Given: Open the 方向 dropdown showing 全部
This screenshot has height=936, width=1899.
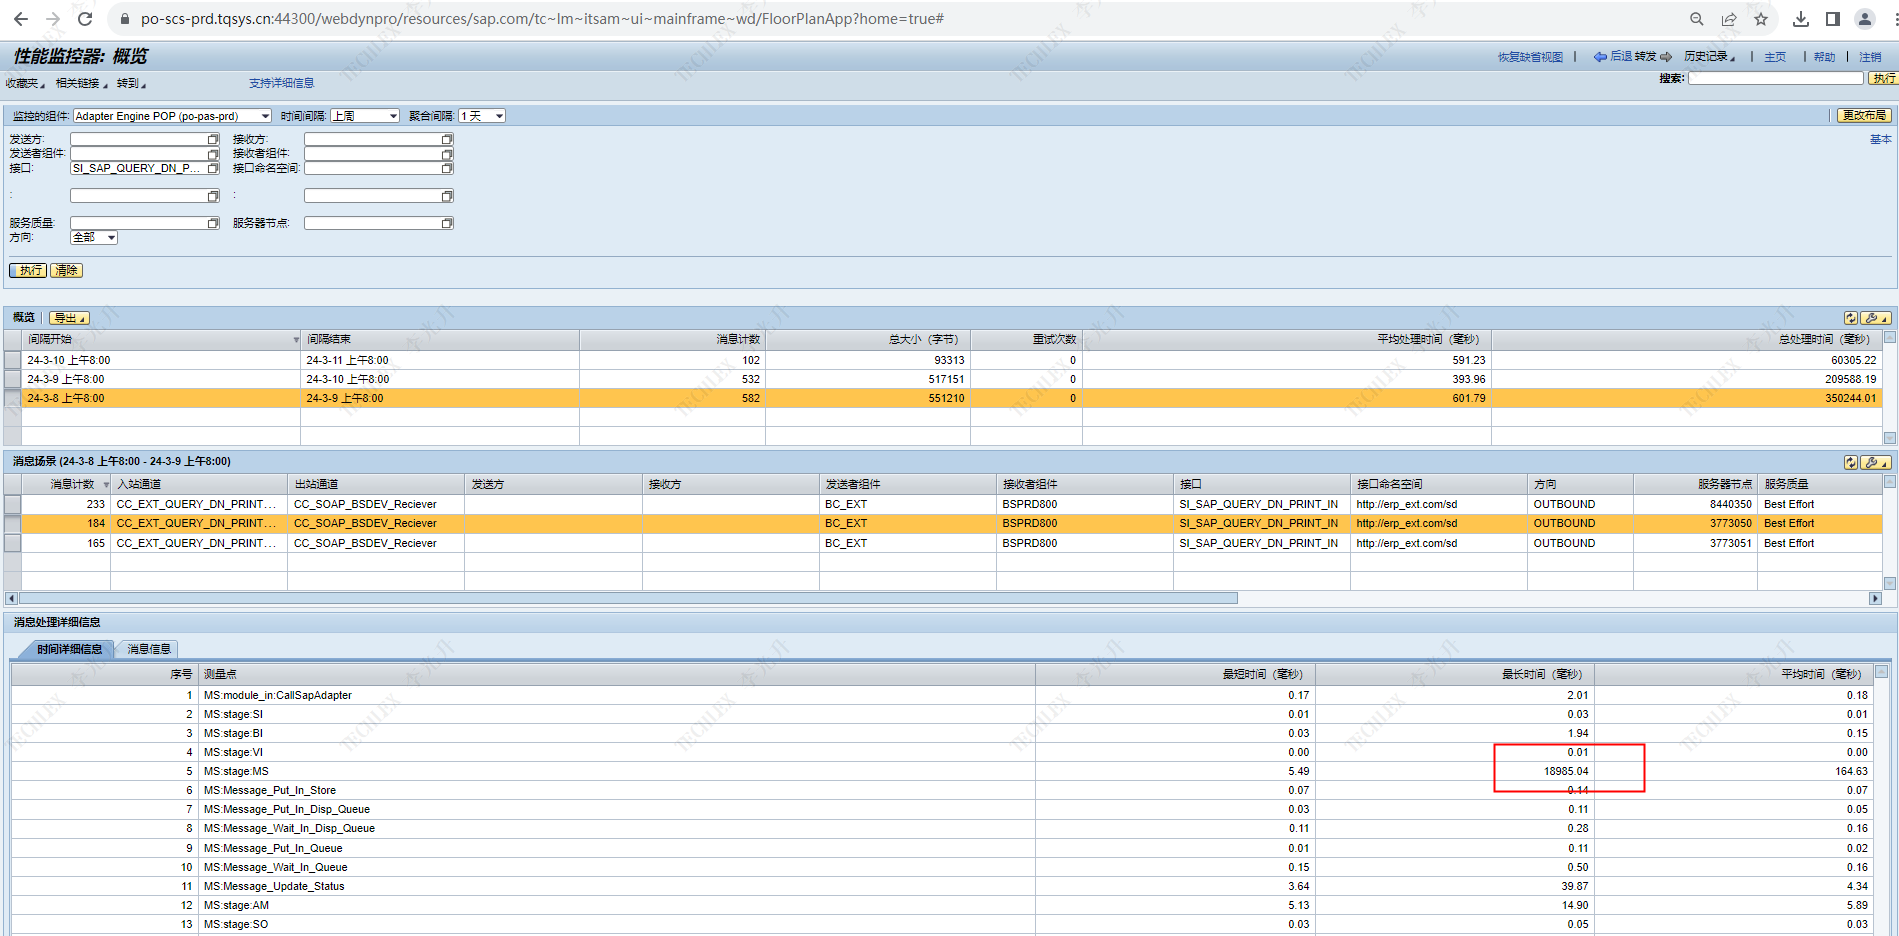Looking at the screenshot, I should click(x=94, y=237).
